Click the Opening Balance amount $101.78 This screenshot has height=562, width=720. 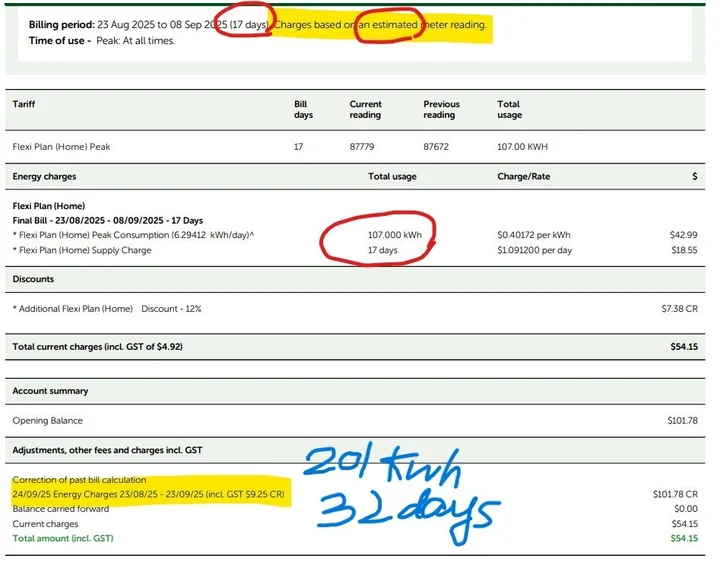coord(683,421)
